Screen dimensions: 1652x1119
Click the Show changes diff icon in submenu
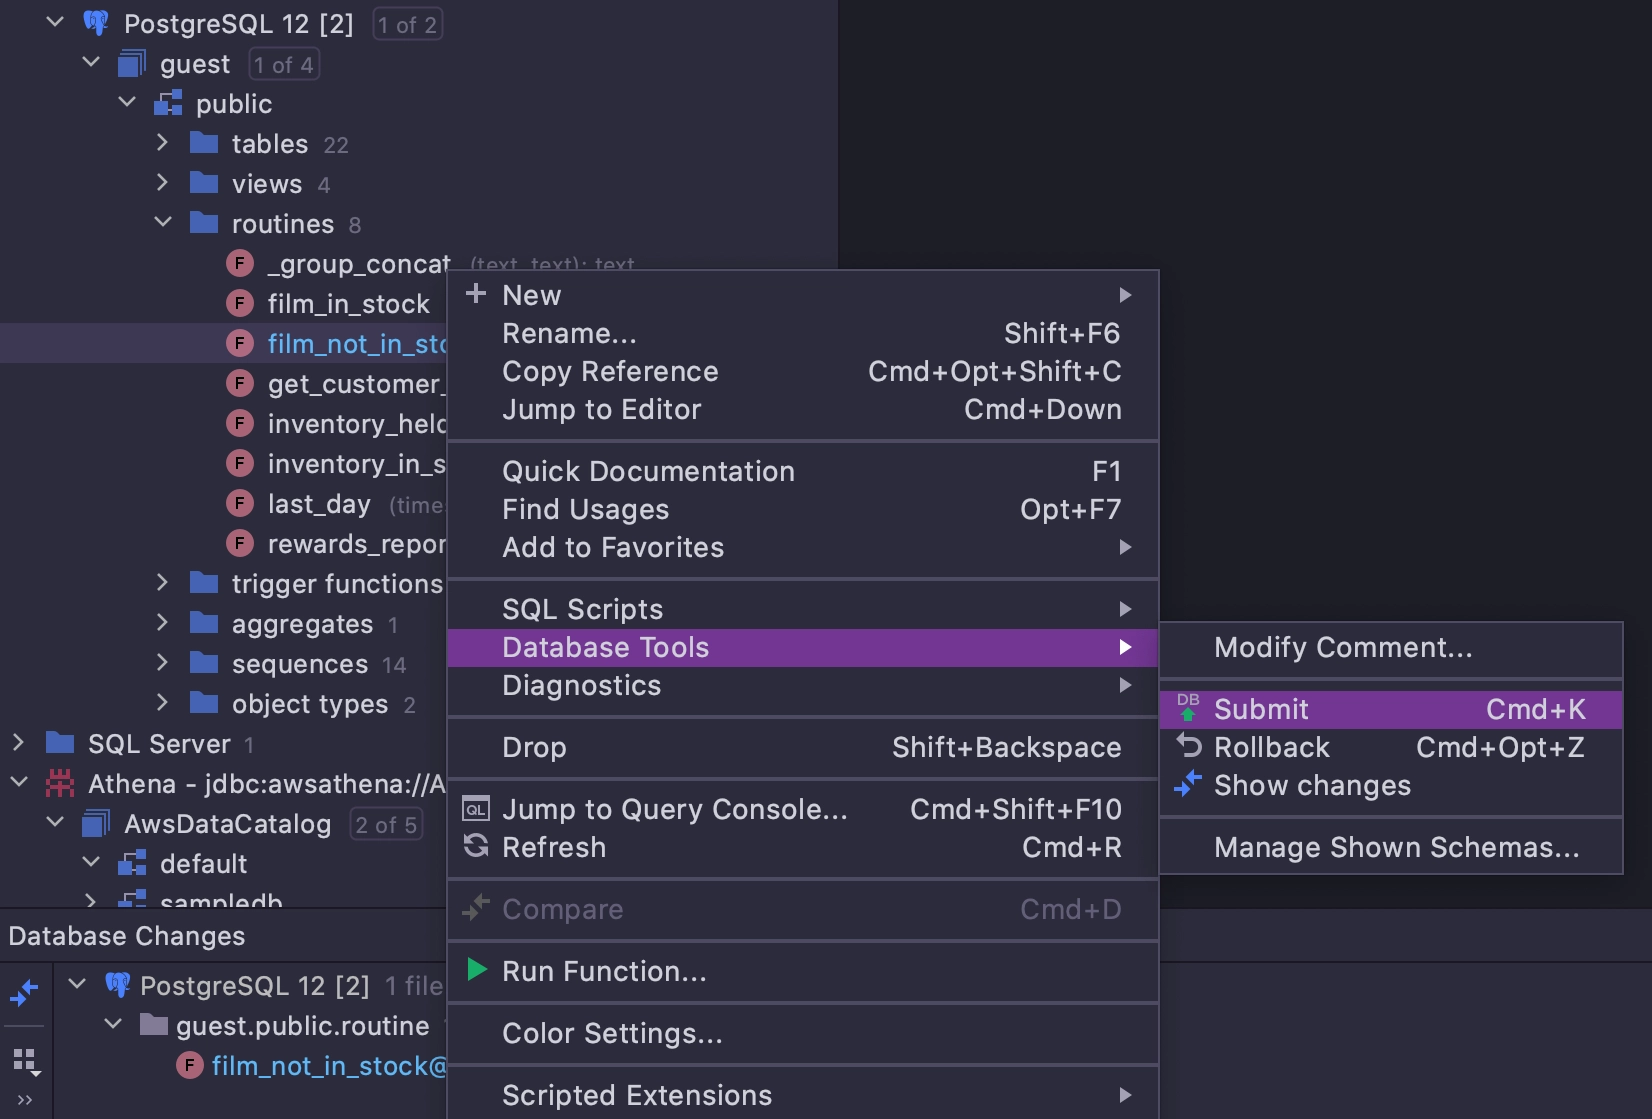pos(1188,784)
